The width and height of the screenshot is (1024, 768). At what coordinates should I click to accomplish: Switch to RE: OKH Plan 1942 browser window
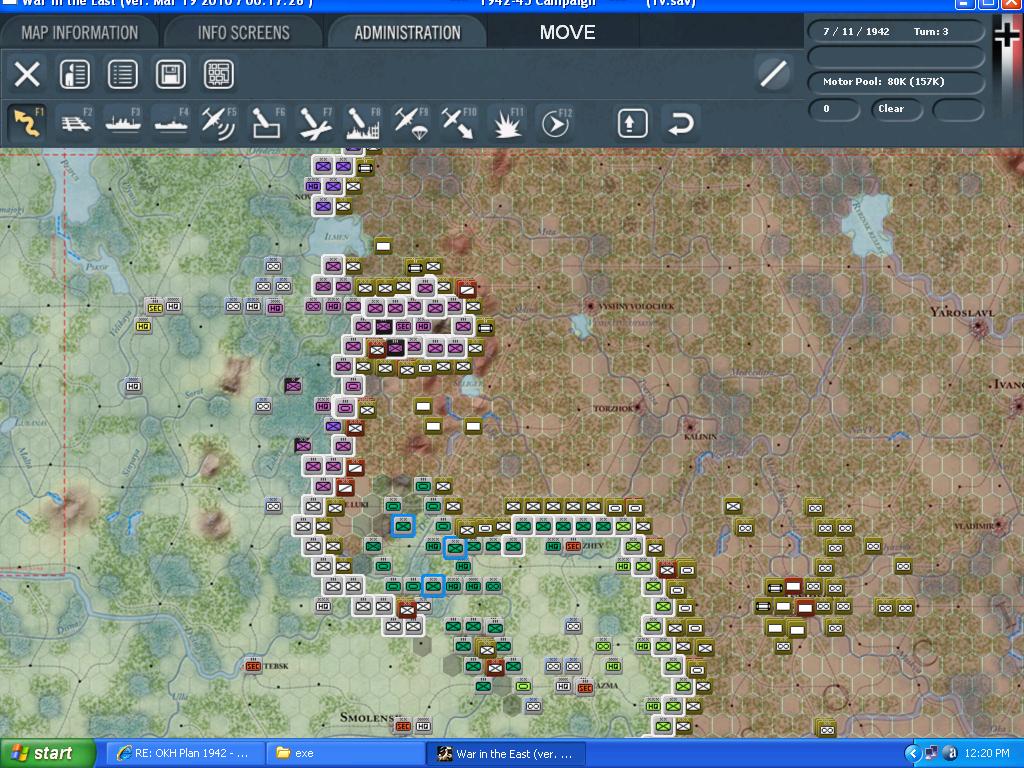click(x=184, y=754)
